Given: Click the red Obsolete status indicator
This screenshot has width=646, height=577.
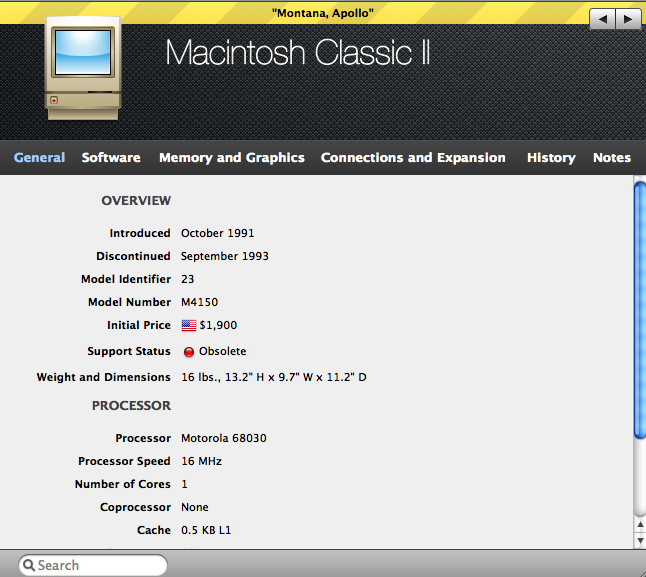Looking at the screenshot, I should 189,352.
